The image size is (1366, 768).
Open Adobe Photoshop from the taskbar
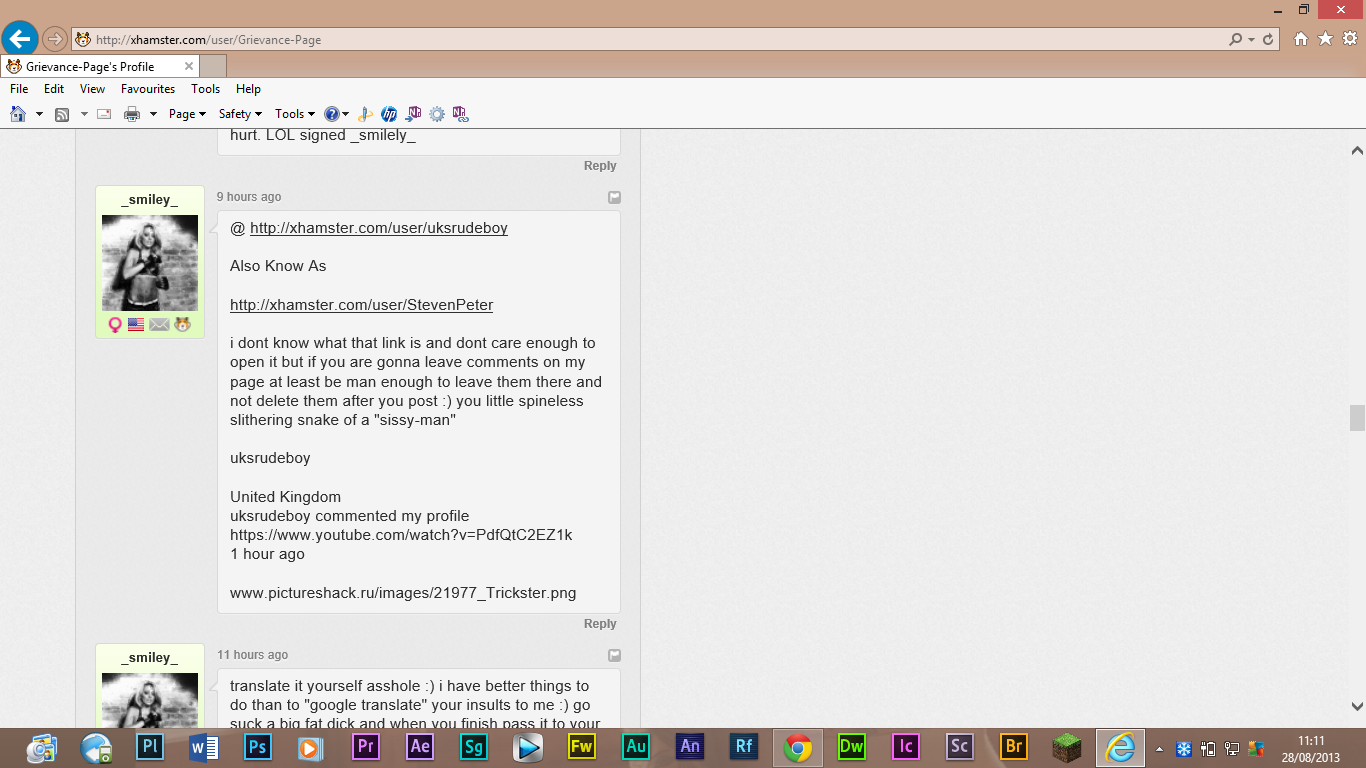pyautogui.click(x=258, y=747)
